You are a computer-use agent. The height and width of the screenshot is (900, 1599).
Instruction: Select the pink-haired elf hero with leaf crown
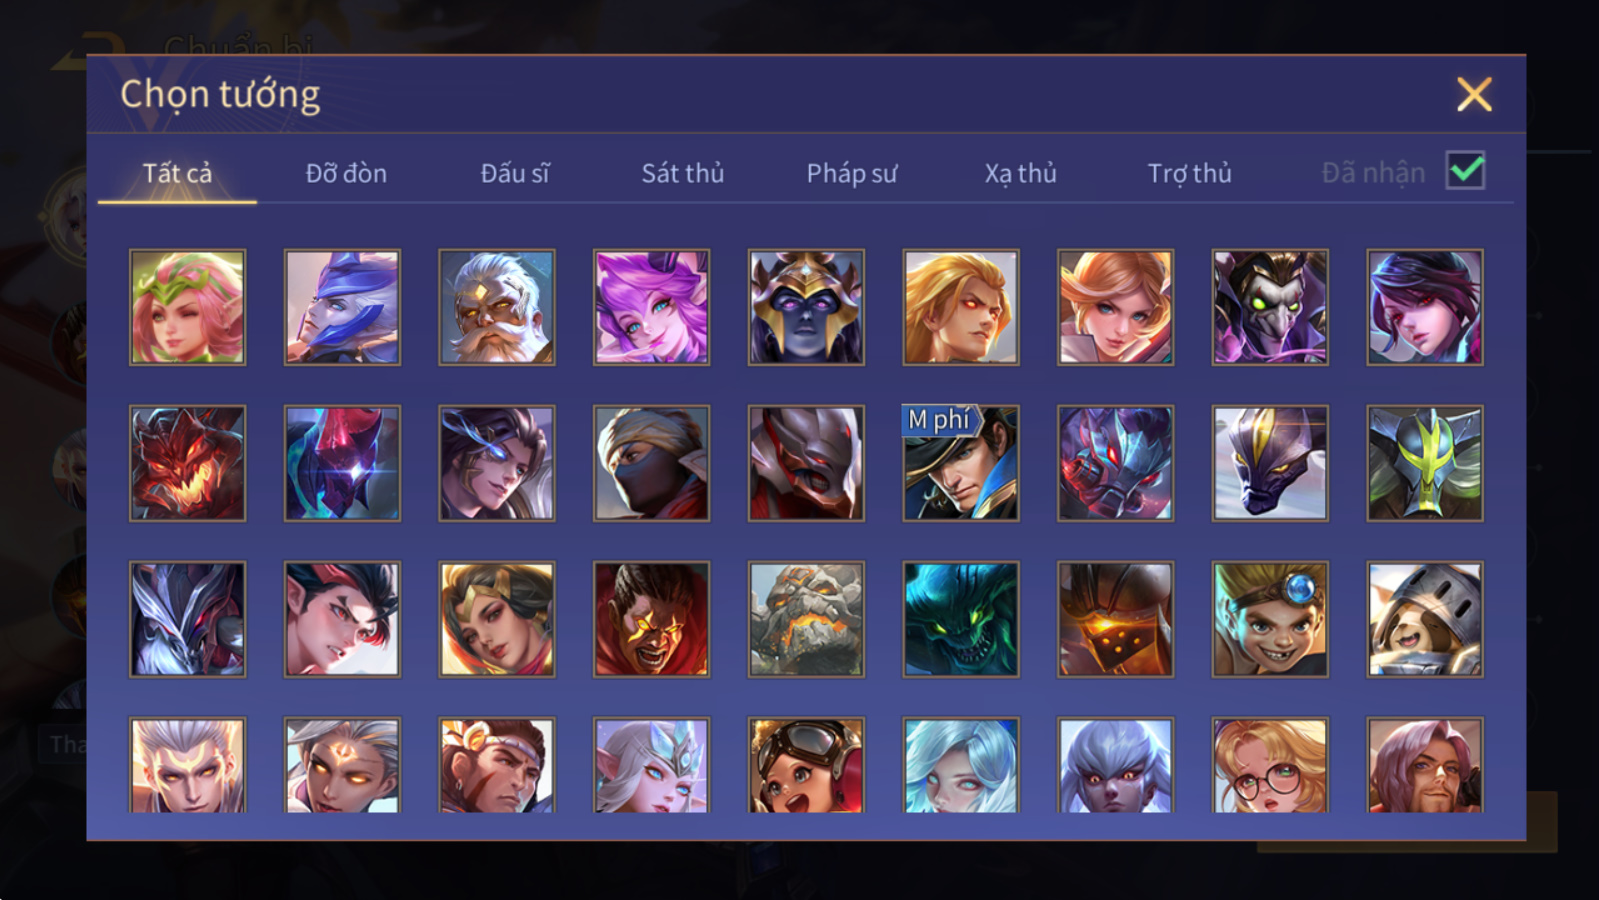[187, 307]
